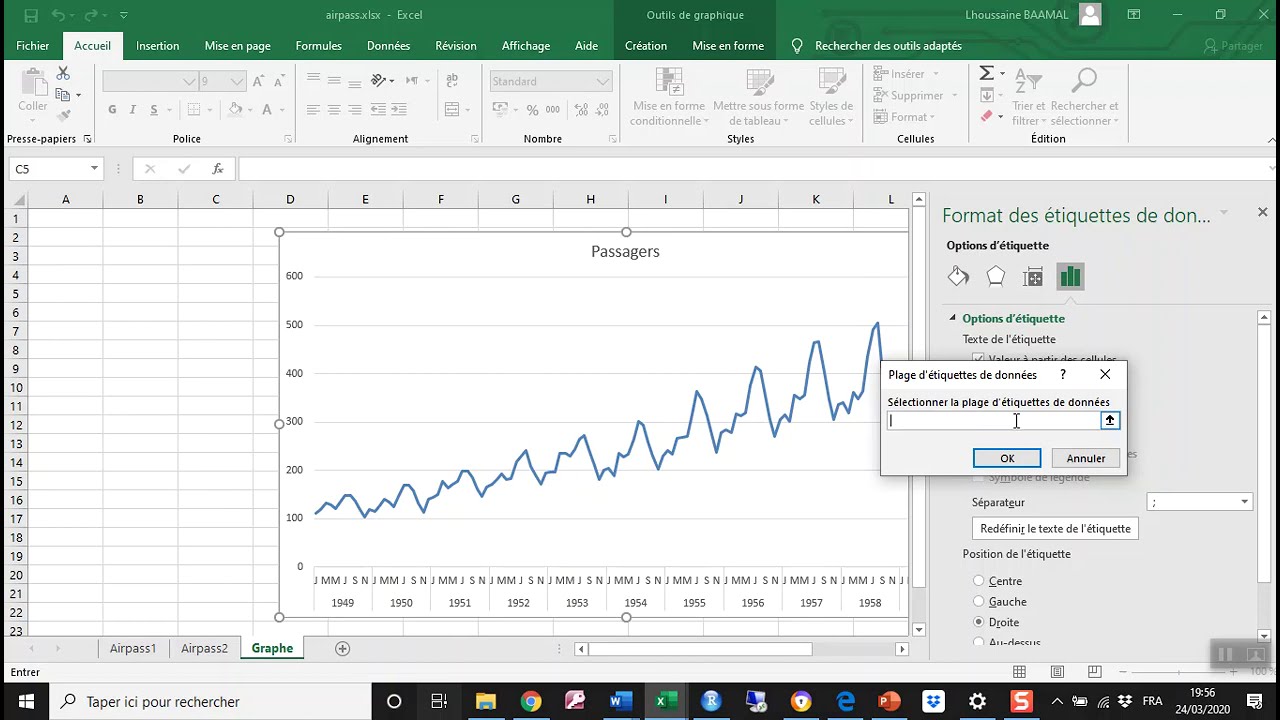Switch to the Airpass2 sheet tab
Image resolution: width=1280 pixels, height=720 pixels.
(x=204, y=648)
